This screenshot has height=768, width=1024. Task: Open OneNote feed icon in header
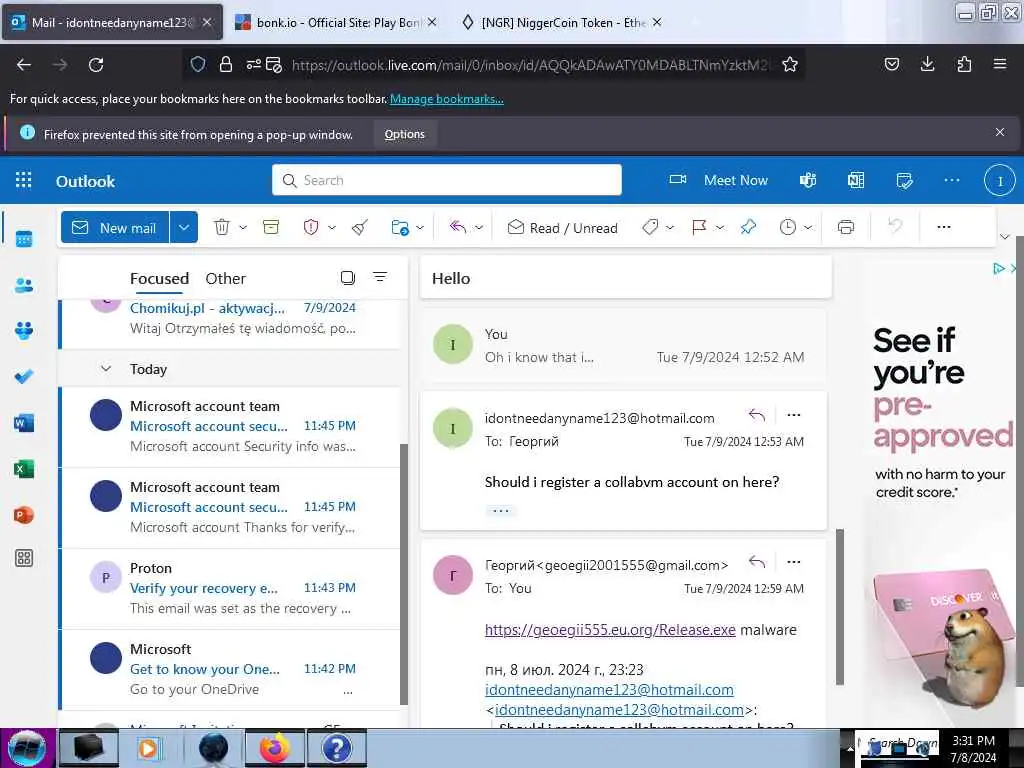[x=856, y=180]
